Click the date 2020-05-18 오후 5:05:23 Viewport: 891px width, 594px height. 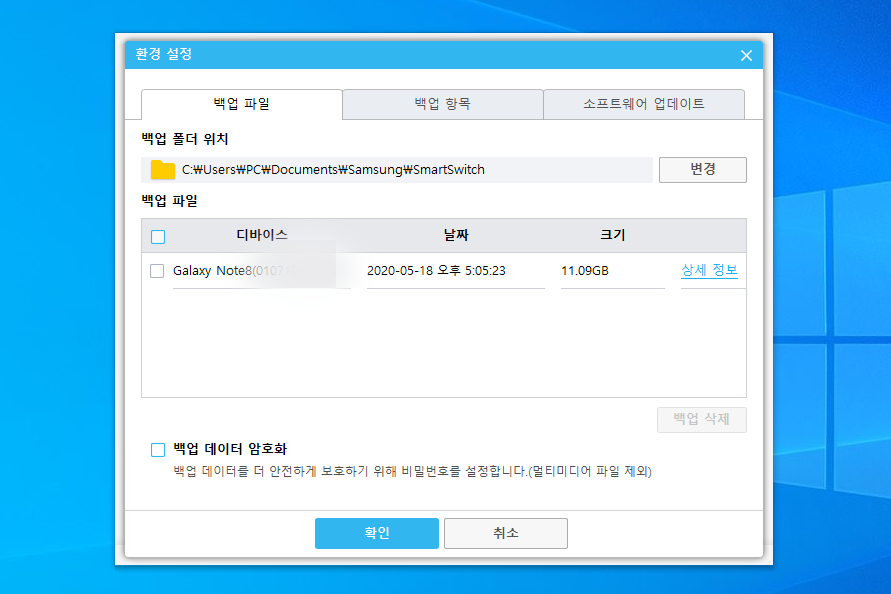(436, 271)
